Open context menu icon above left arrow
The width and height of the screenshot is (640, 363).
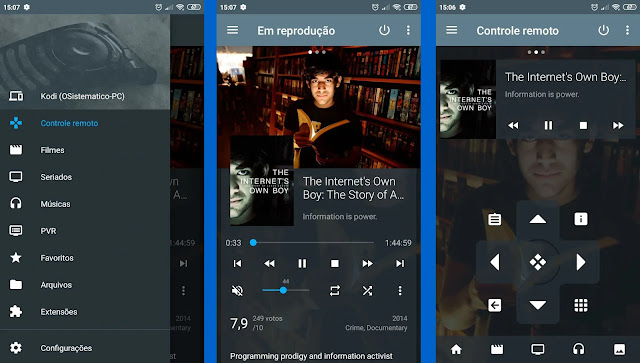(495, 219)
